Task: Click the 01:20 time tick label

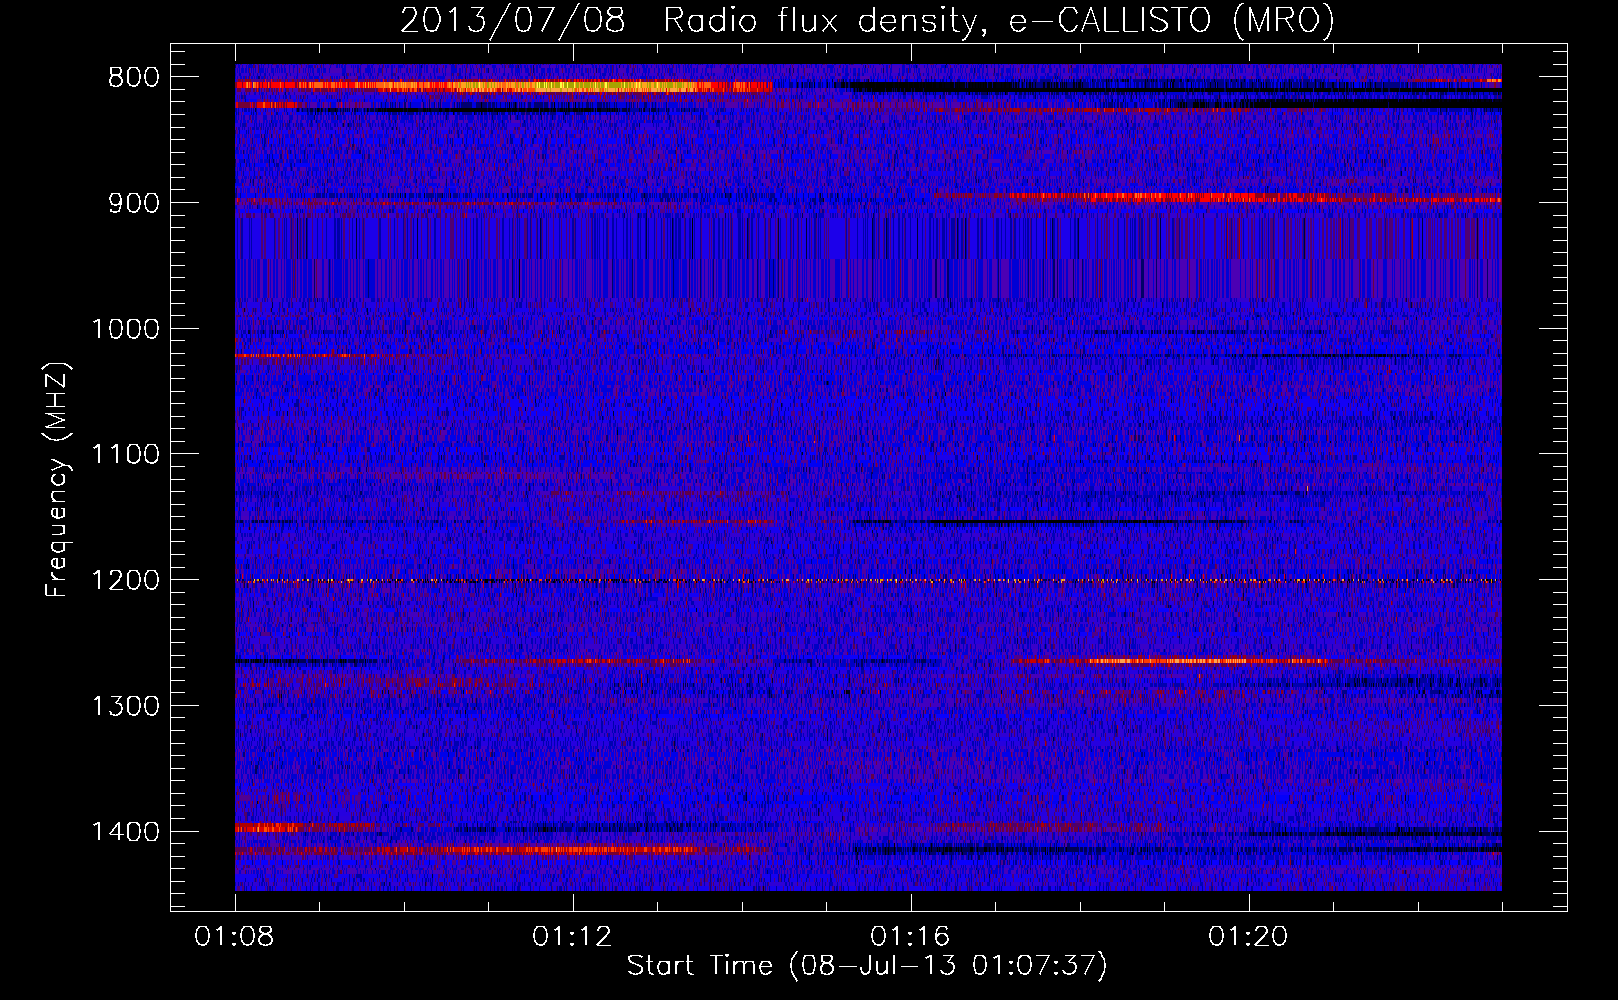Action: tap(1248, 937)
